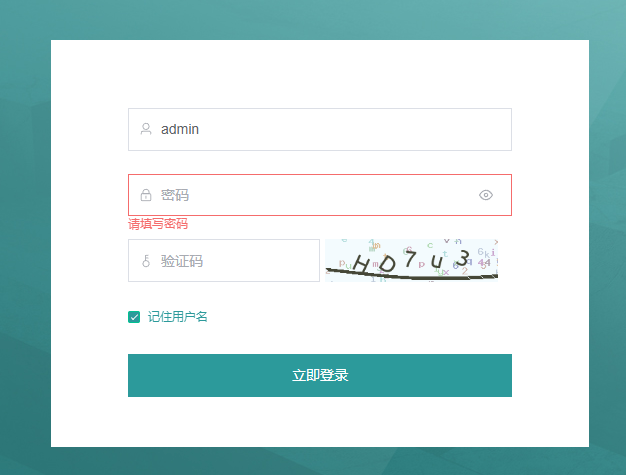The height and width of the screenshot is (475, 626).
Task: Click the admin text in username box
Action: point(180,129)
